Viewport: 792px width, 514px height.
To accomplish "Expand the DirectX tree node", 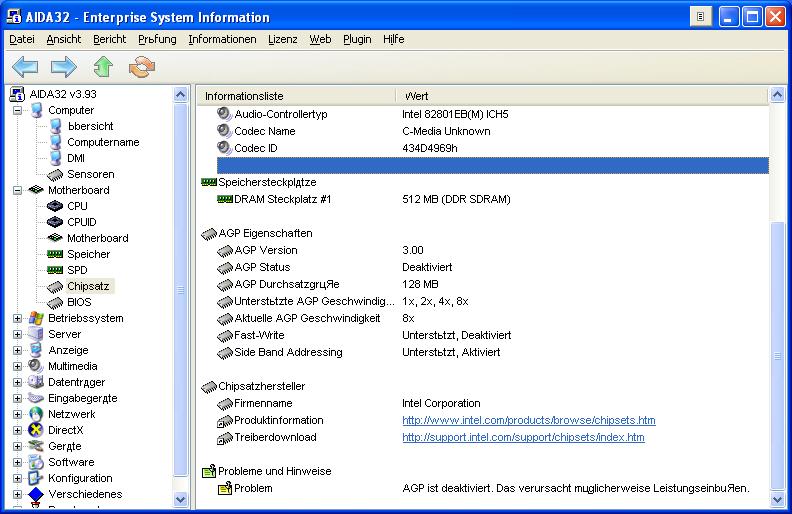I will click(x=17, y=430).
